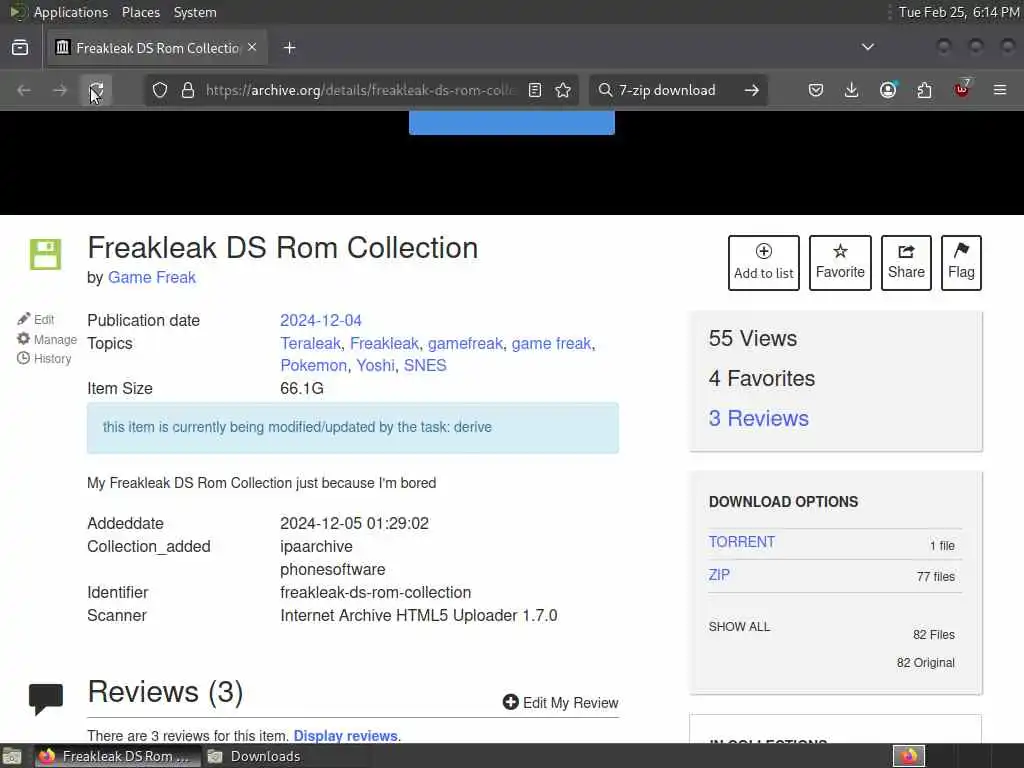Open the ZIP download option
Screen dimensions: 1024x768
(x=719, y=575)
